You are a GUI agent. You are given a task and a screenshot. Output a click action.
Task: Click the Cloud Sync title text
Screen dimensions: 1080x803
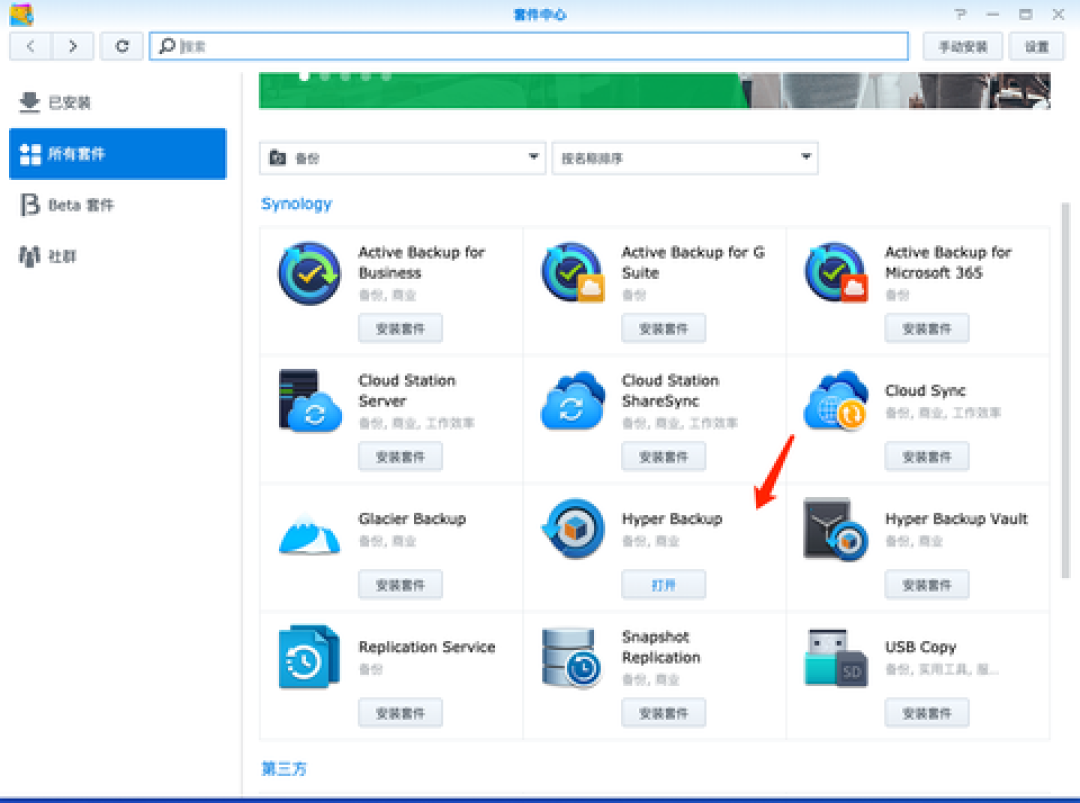click(x=925, y=390)
